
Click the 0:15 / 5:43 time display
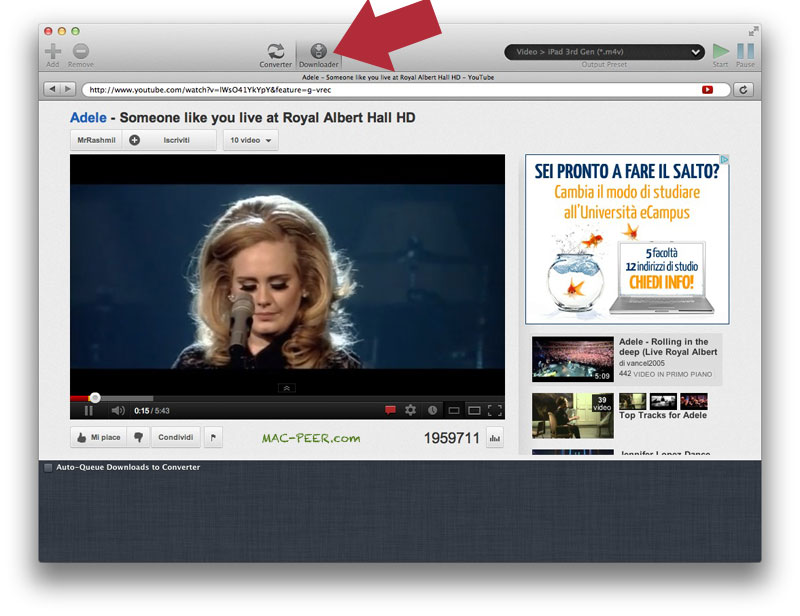152,411
